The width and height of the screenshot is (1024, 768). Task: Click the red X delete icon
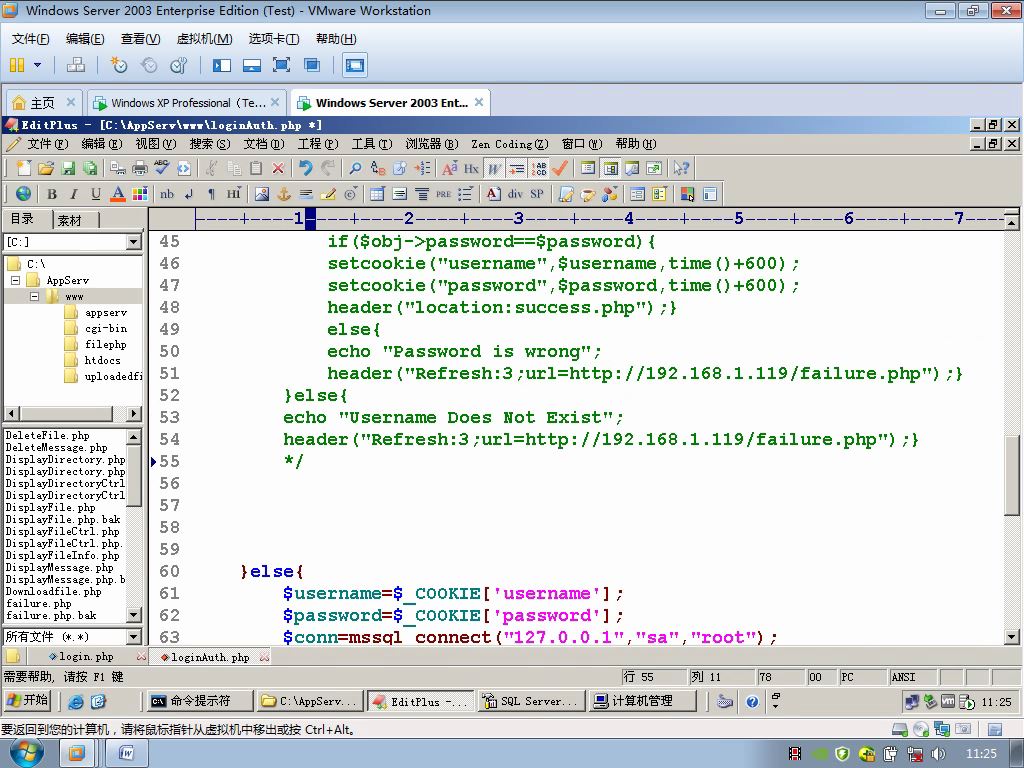click(x=278, y=168)
